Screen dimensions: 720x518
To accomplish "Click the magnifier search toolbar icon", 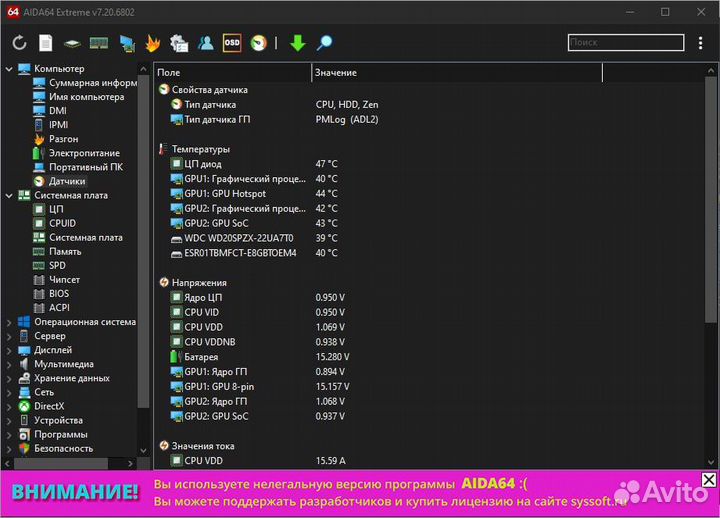I will tap(325, 43).
